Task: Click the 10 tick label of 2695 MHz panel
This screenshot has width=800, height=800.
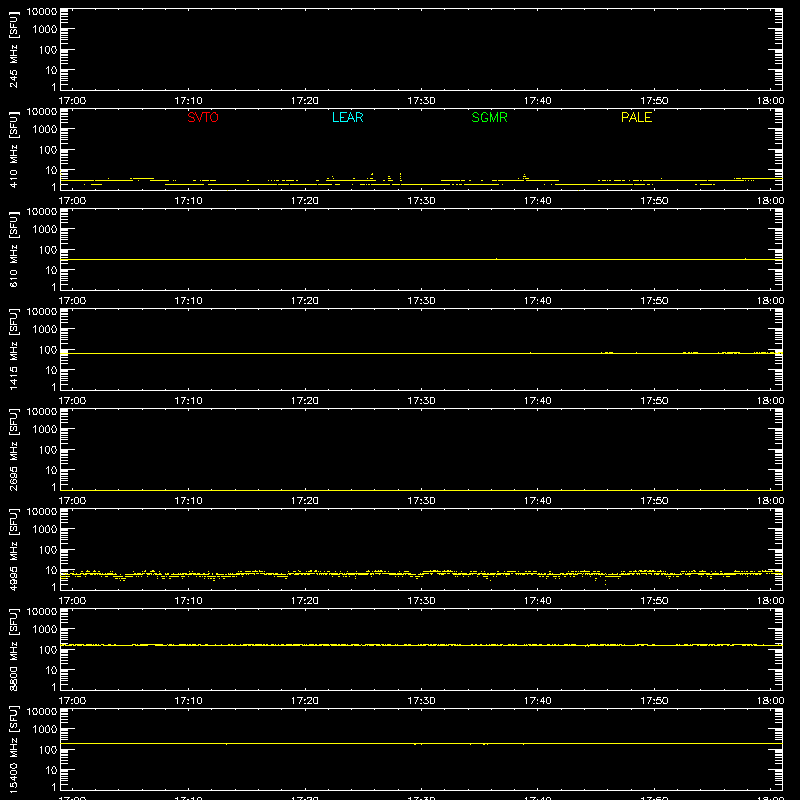Action: [x=51, y=470]
